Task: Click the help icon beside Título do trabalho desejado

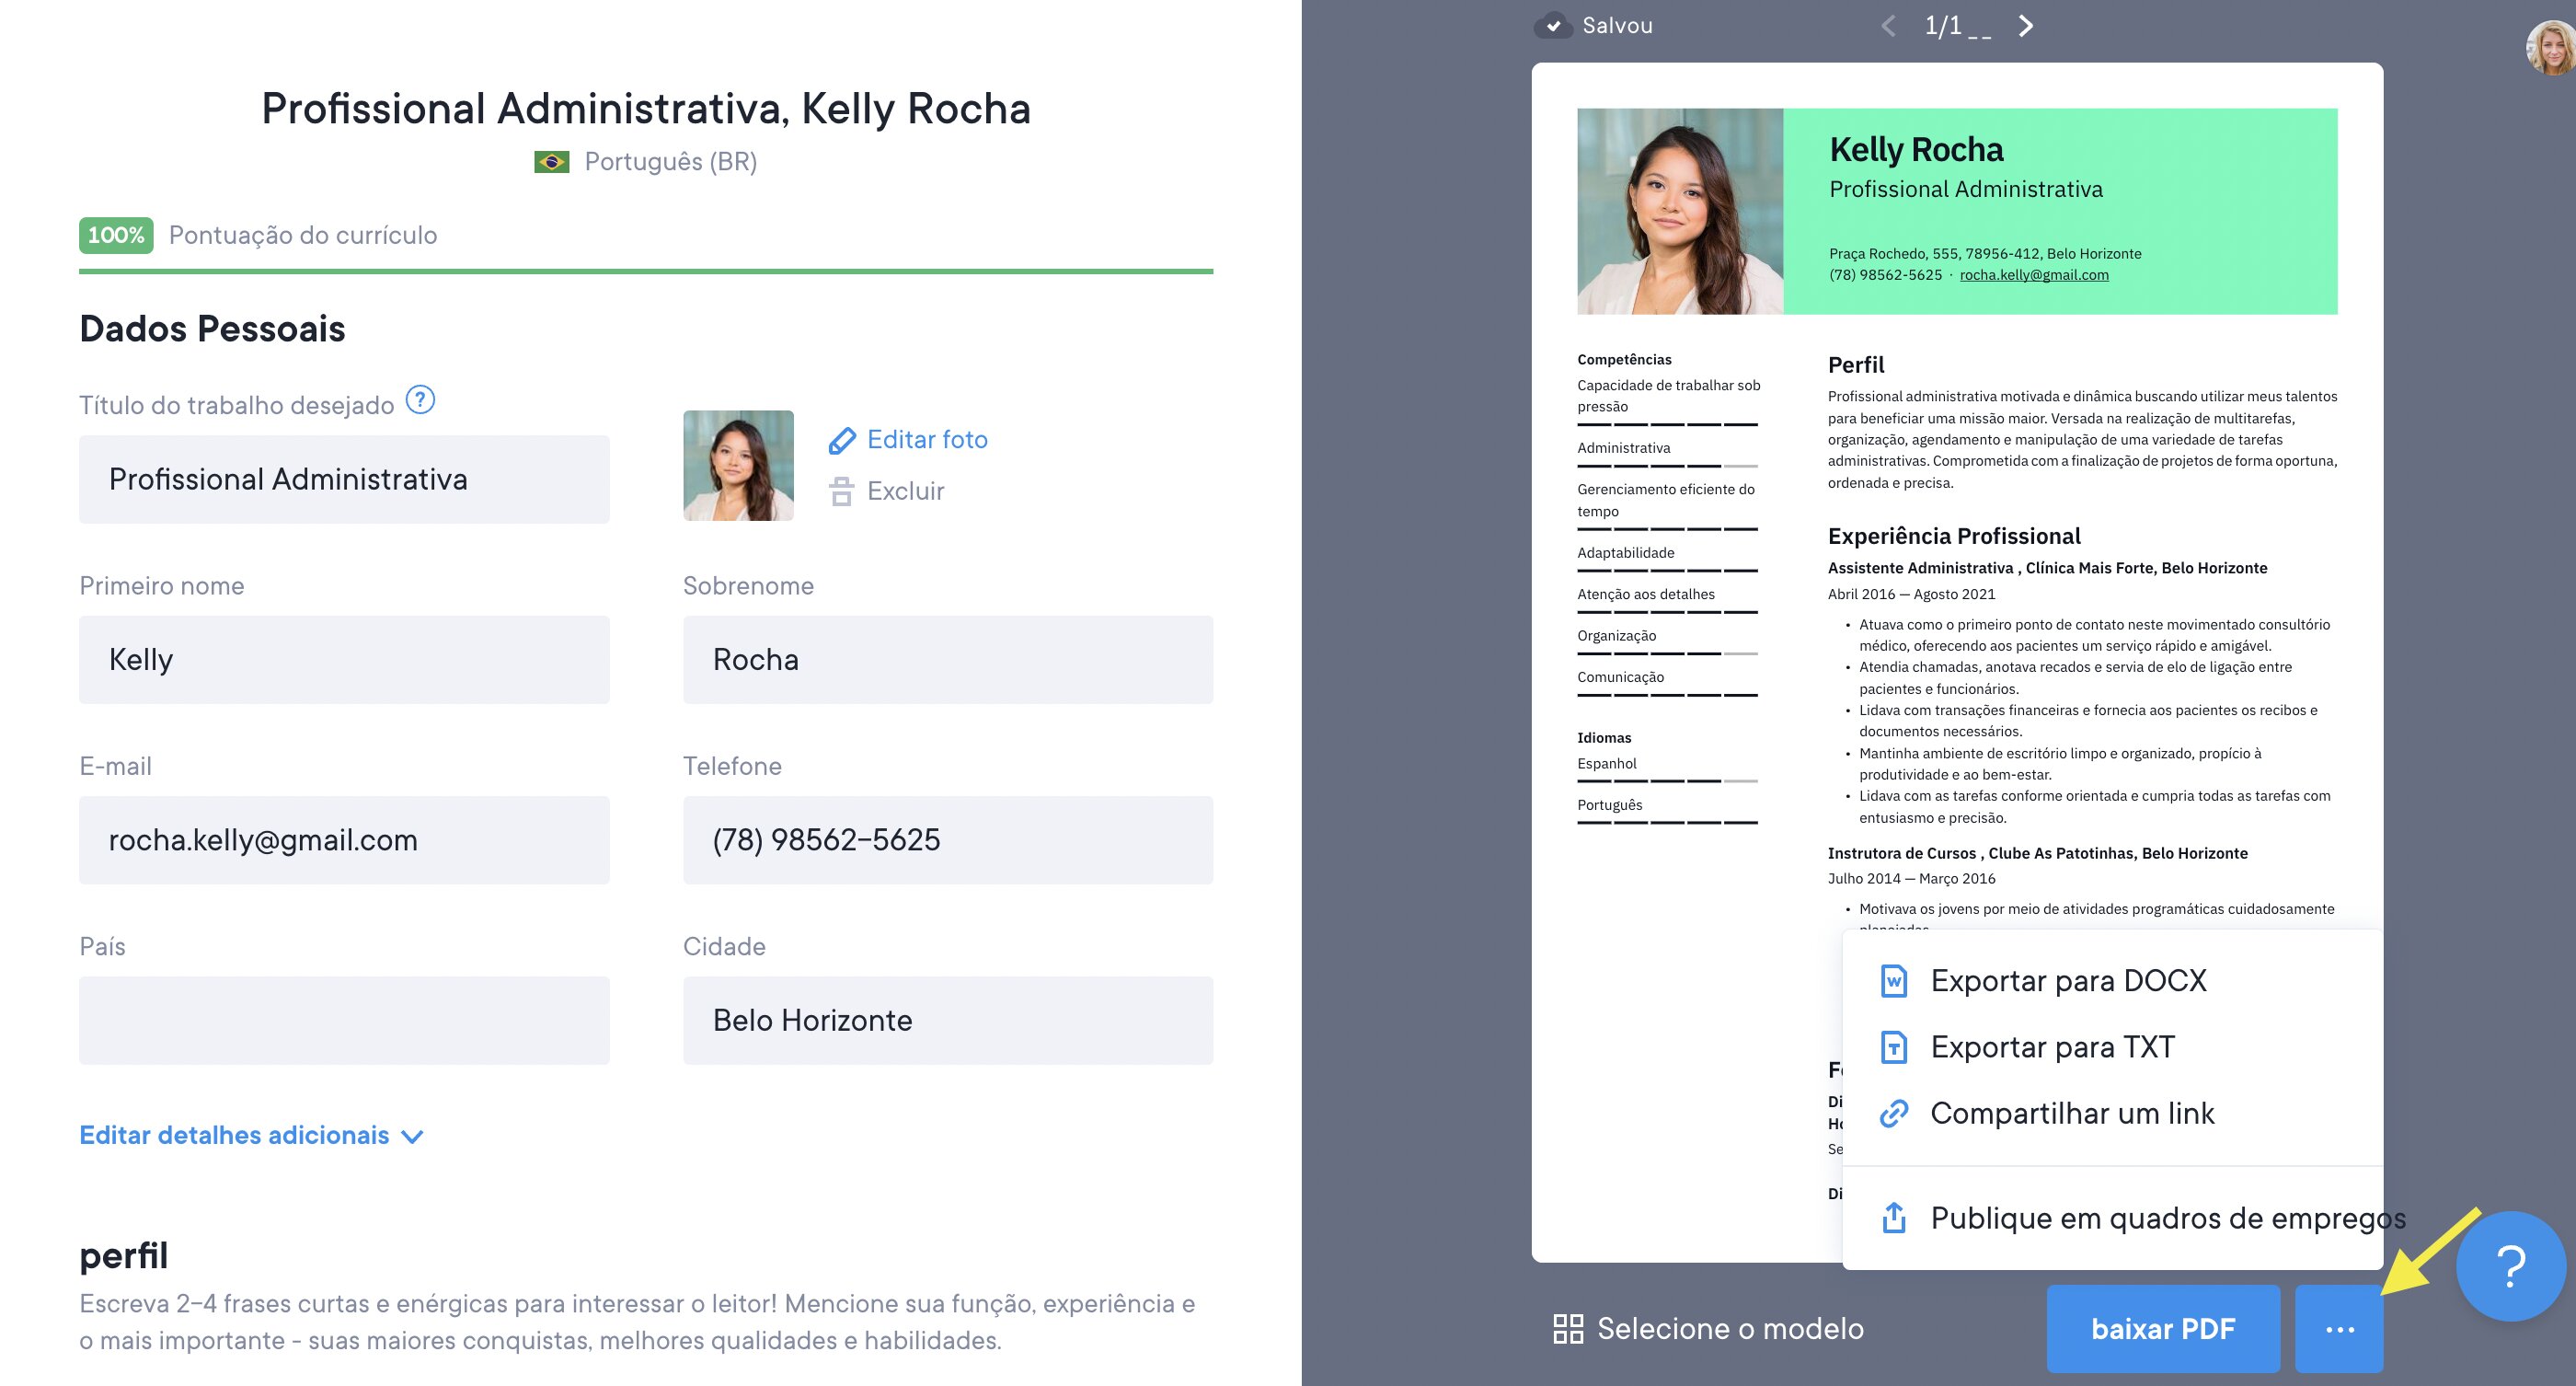Action: (420, 400)
